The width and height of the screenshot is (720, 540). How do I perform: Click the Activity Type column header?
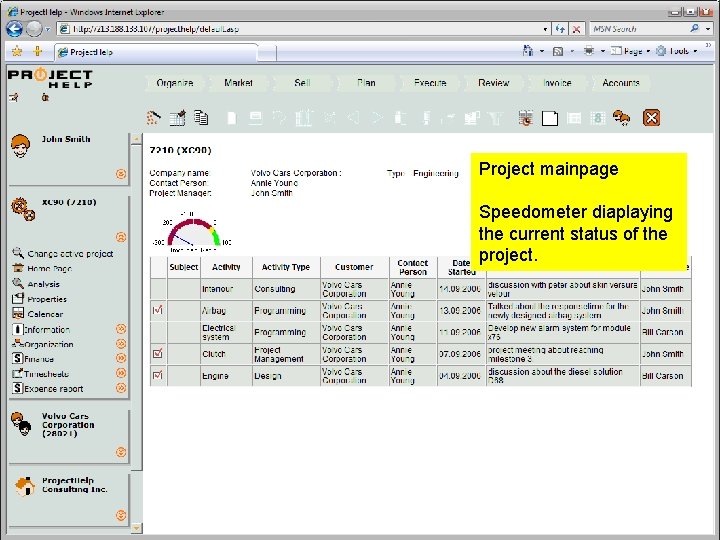point(286,267)
